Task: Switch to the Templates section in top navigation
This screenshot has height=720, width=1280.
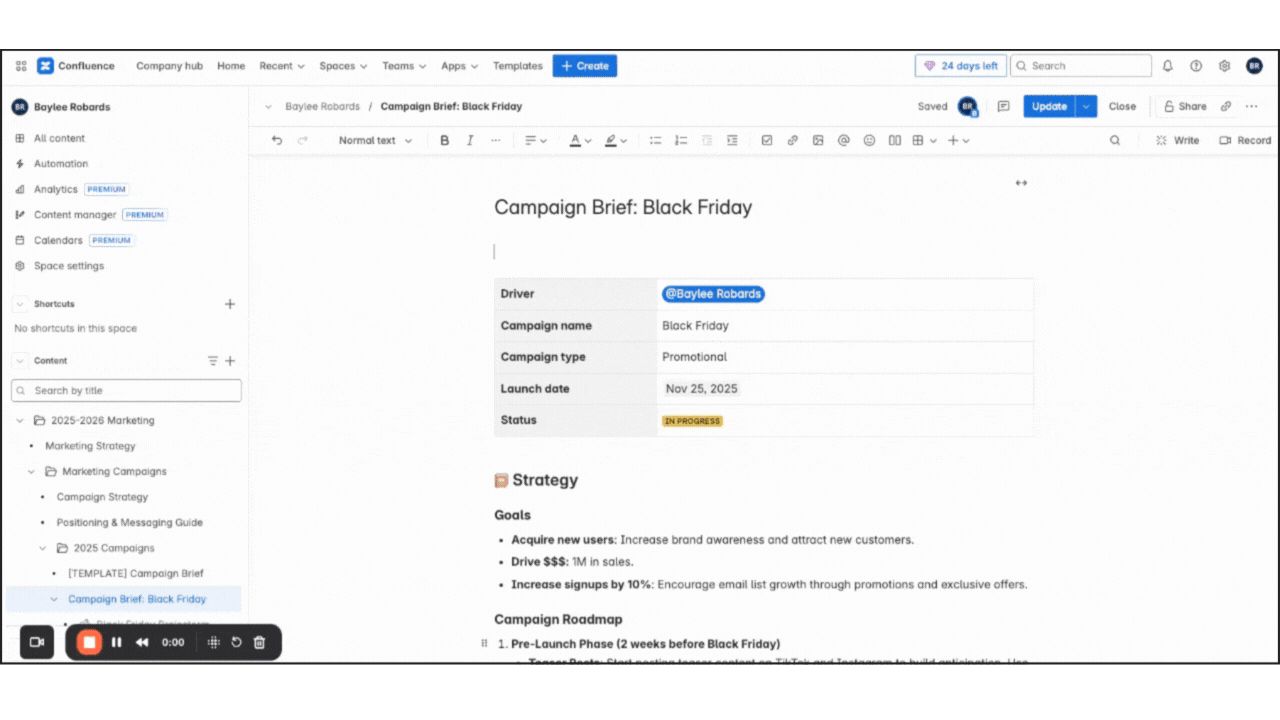Action: click(x=517, y=65)
